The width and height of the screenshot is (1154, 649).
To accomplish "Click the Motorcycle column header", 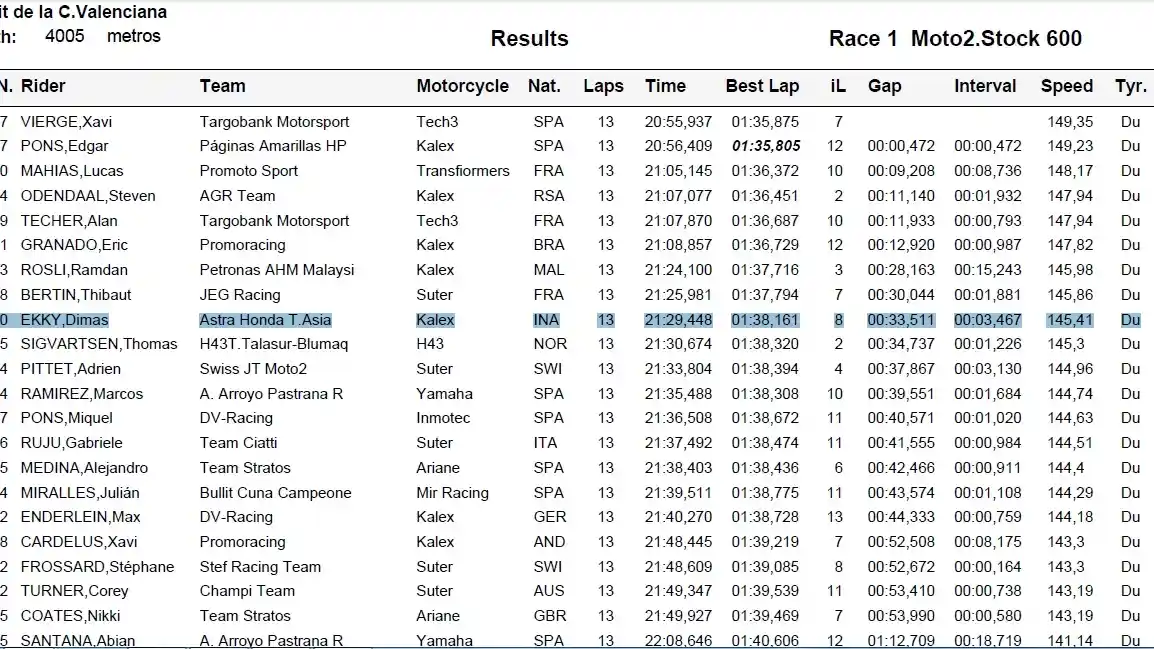I will pyautogui.click(x=462, y=86).
